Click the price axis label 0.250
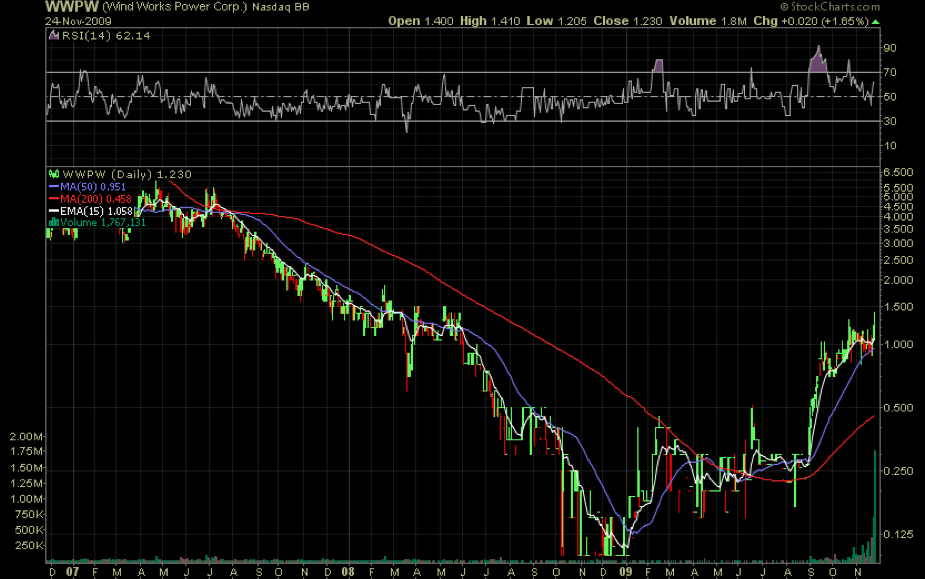The height and width of the screenshot is (579, 925). tap(898, 471)
